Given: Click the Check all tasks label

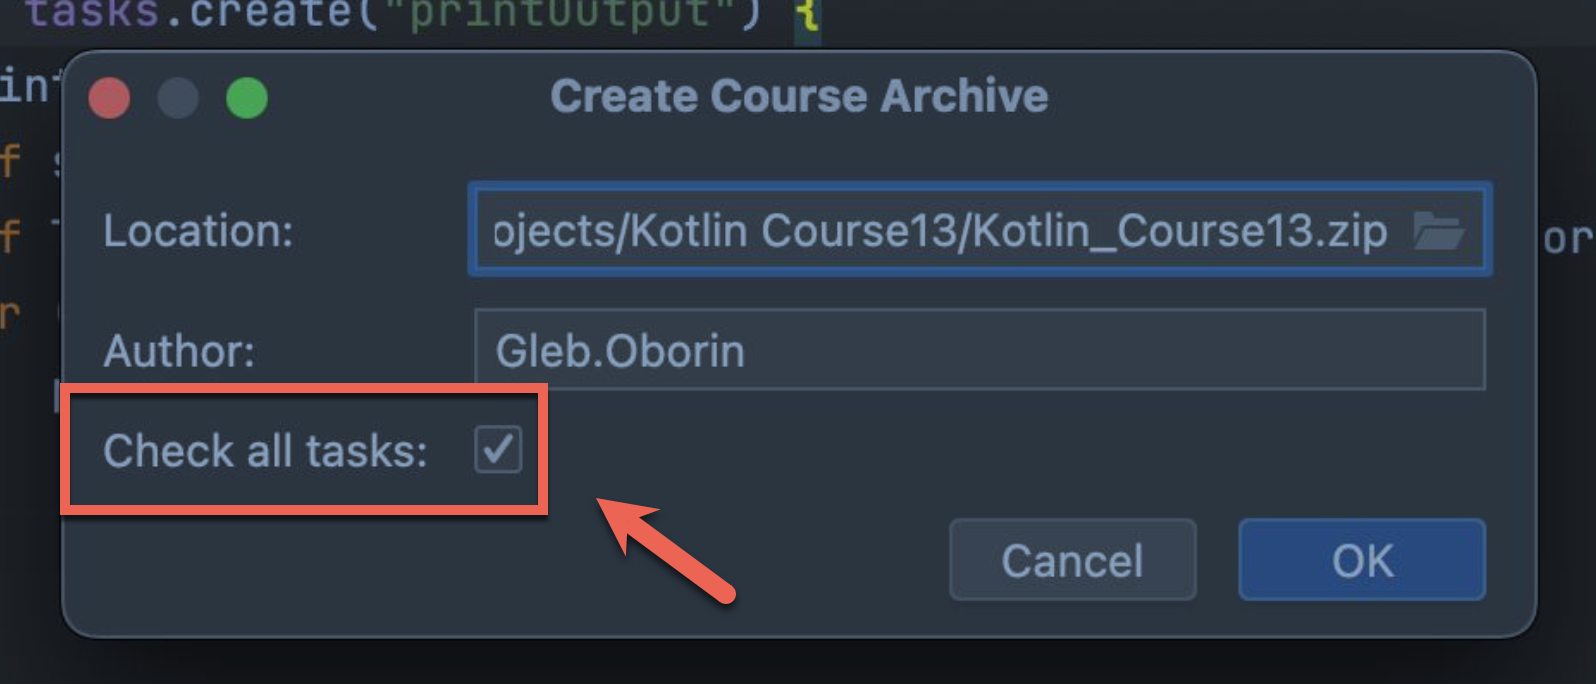Looking at the screenshot, I should point(266,451).
